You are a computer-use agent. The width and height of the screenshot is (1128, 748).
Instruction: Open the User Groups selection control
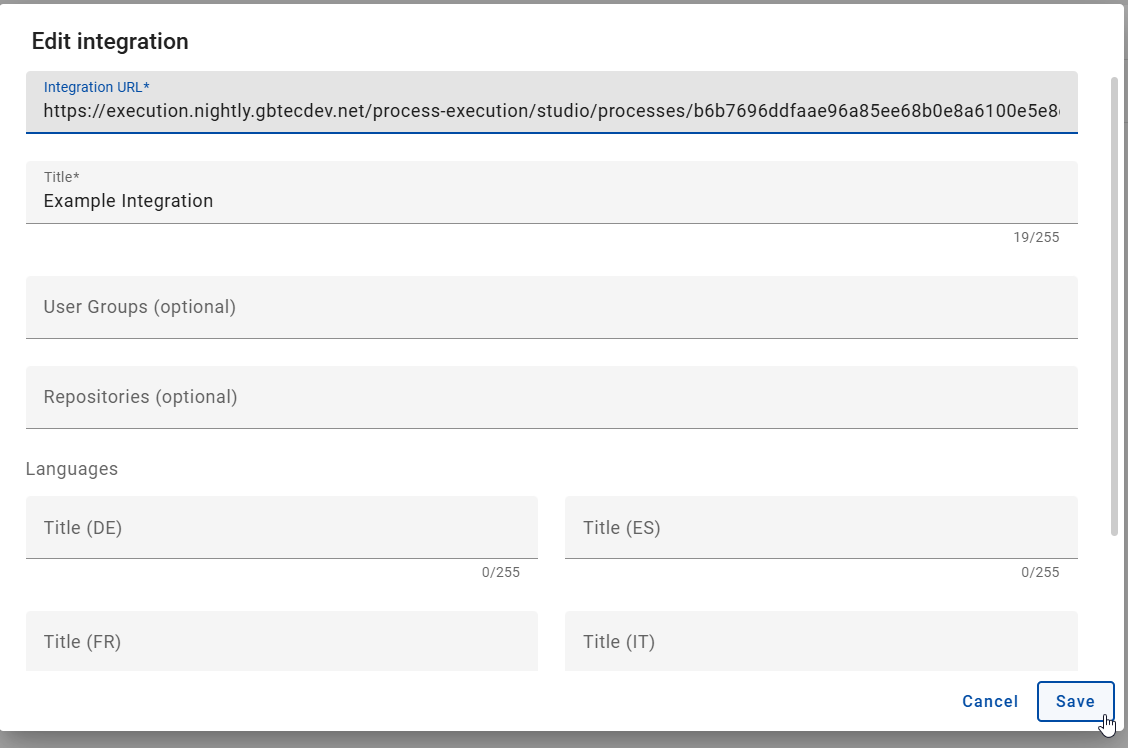[550, 307]
